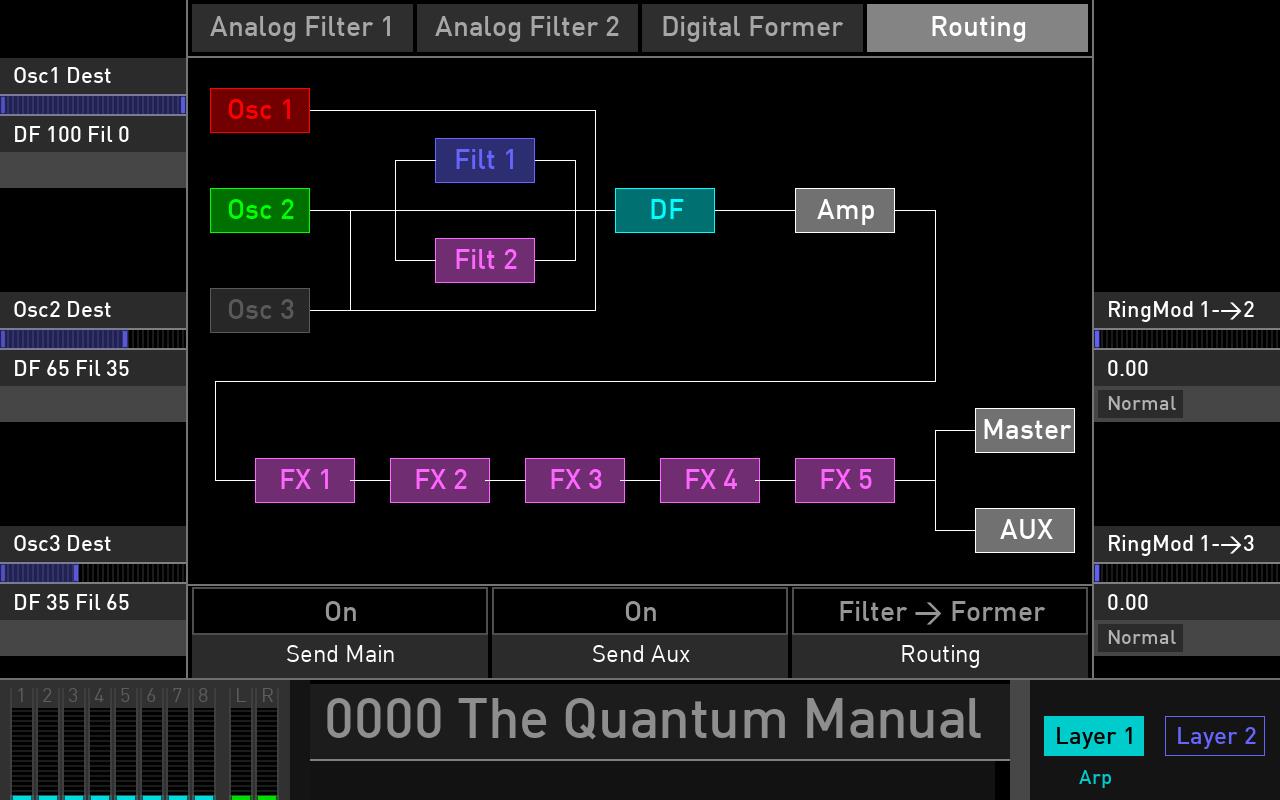Adjust the Osc1 Dest slider

[93, 103]
